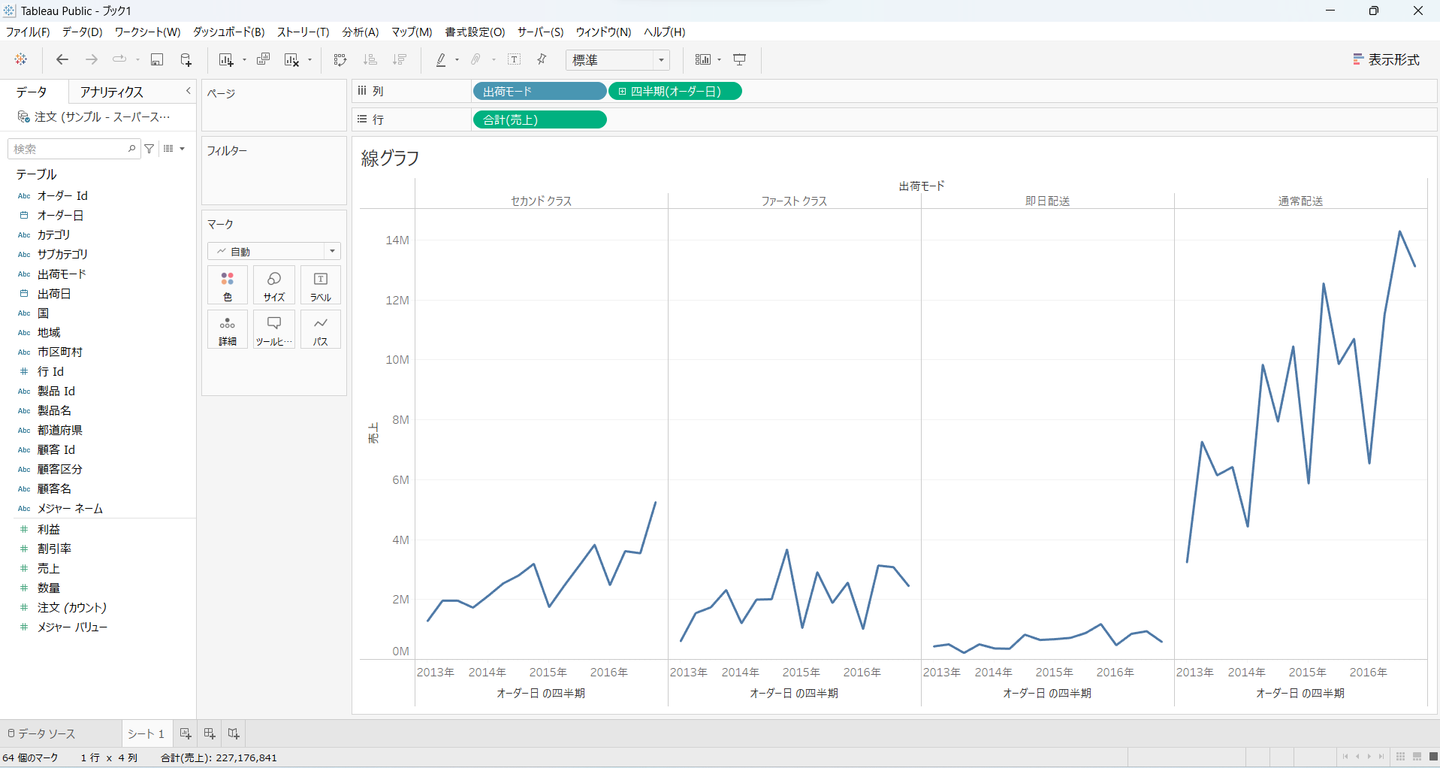The image size is (1440, 768).
Task: Go to the データ ソース tab
Action: tap(41, 734)
